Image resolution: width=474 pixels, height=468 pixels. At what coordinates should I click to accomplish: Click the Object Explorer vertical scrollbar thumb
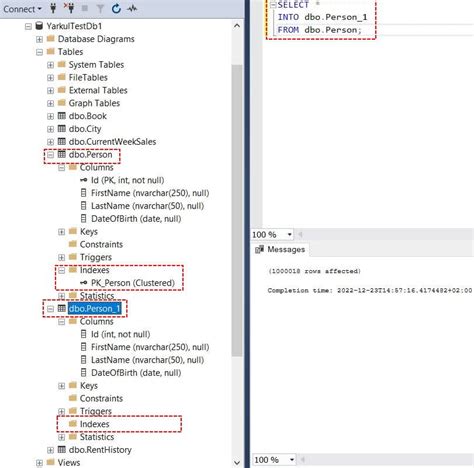click(x=237, y=211)
